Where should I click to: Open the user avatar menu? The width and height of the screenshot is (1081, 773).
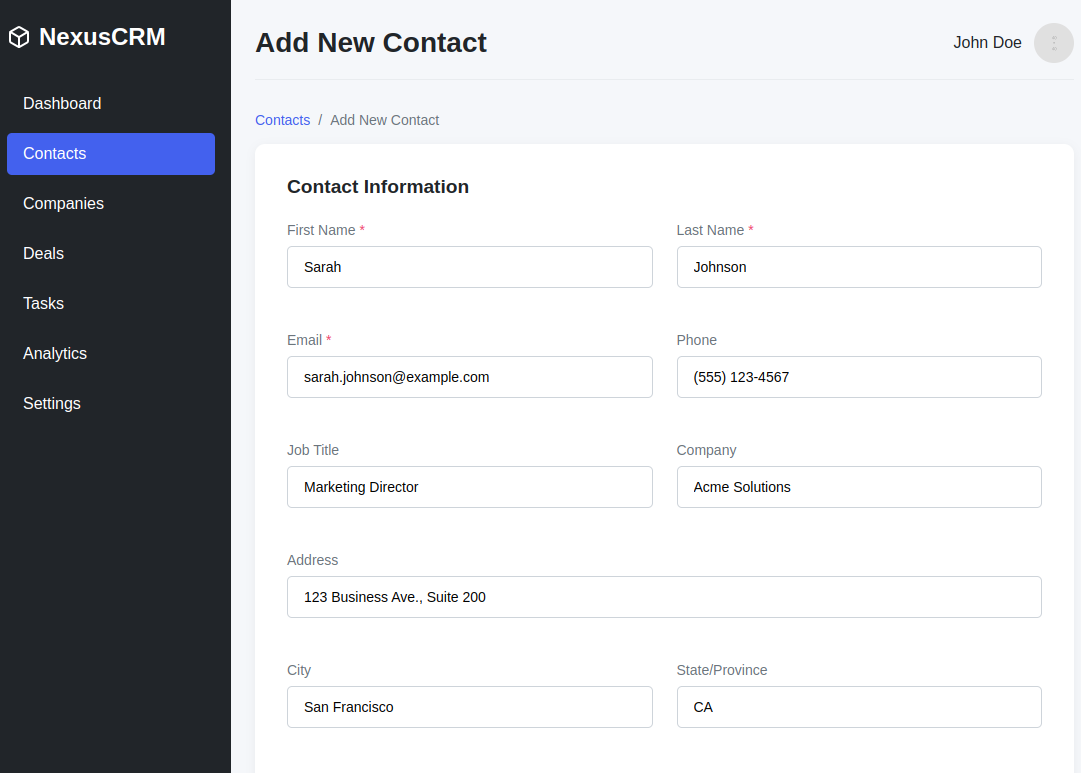point(1053,43)
